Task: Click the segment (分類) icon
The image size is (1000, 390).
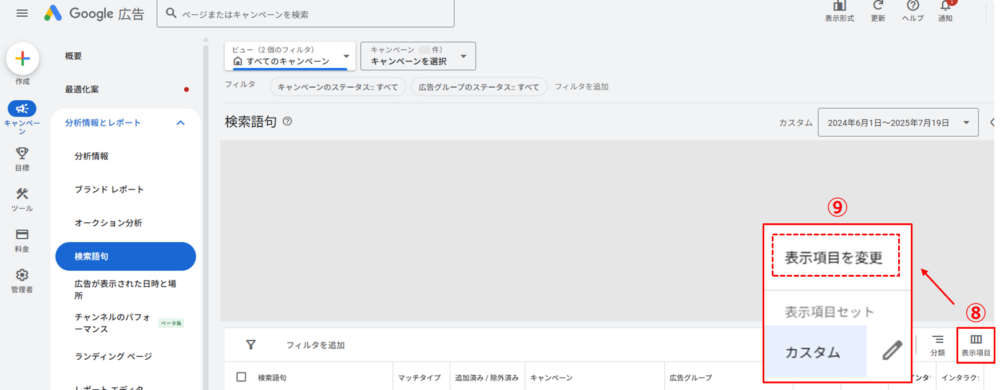Action: [x=938, y=344]
